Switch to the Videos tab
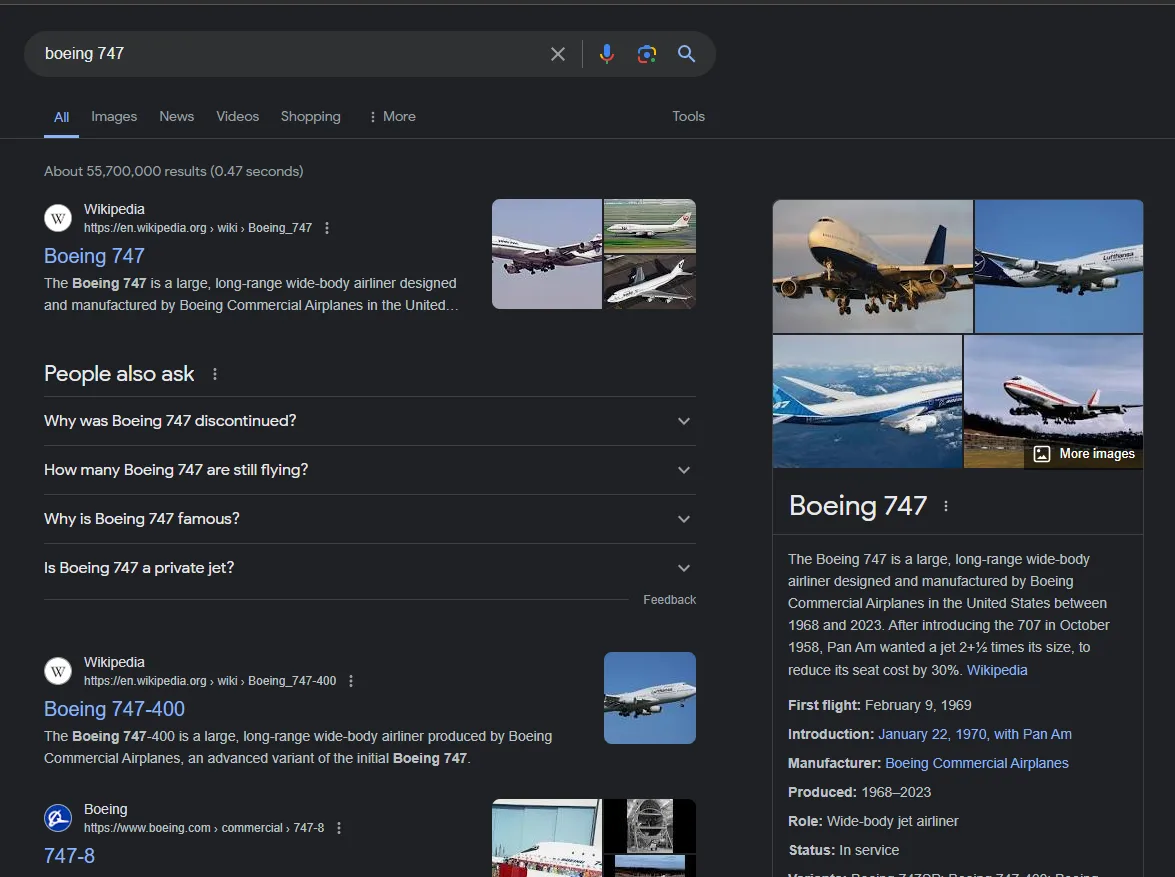1175x877 pixels. coord(238,116)
